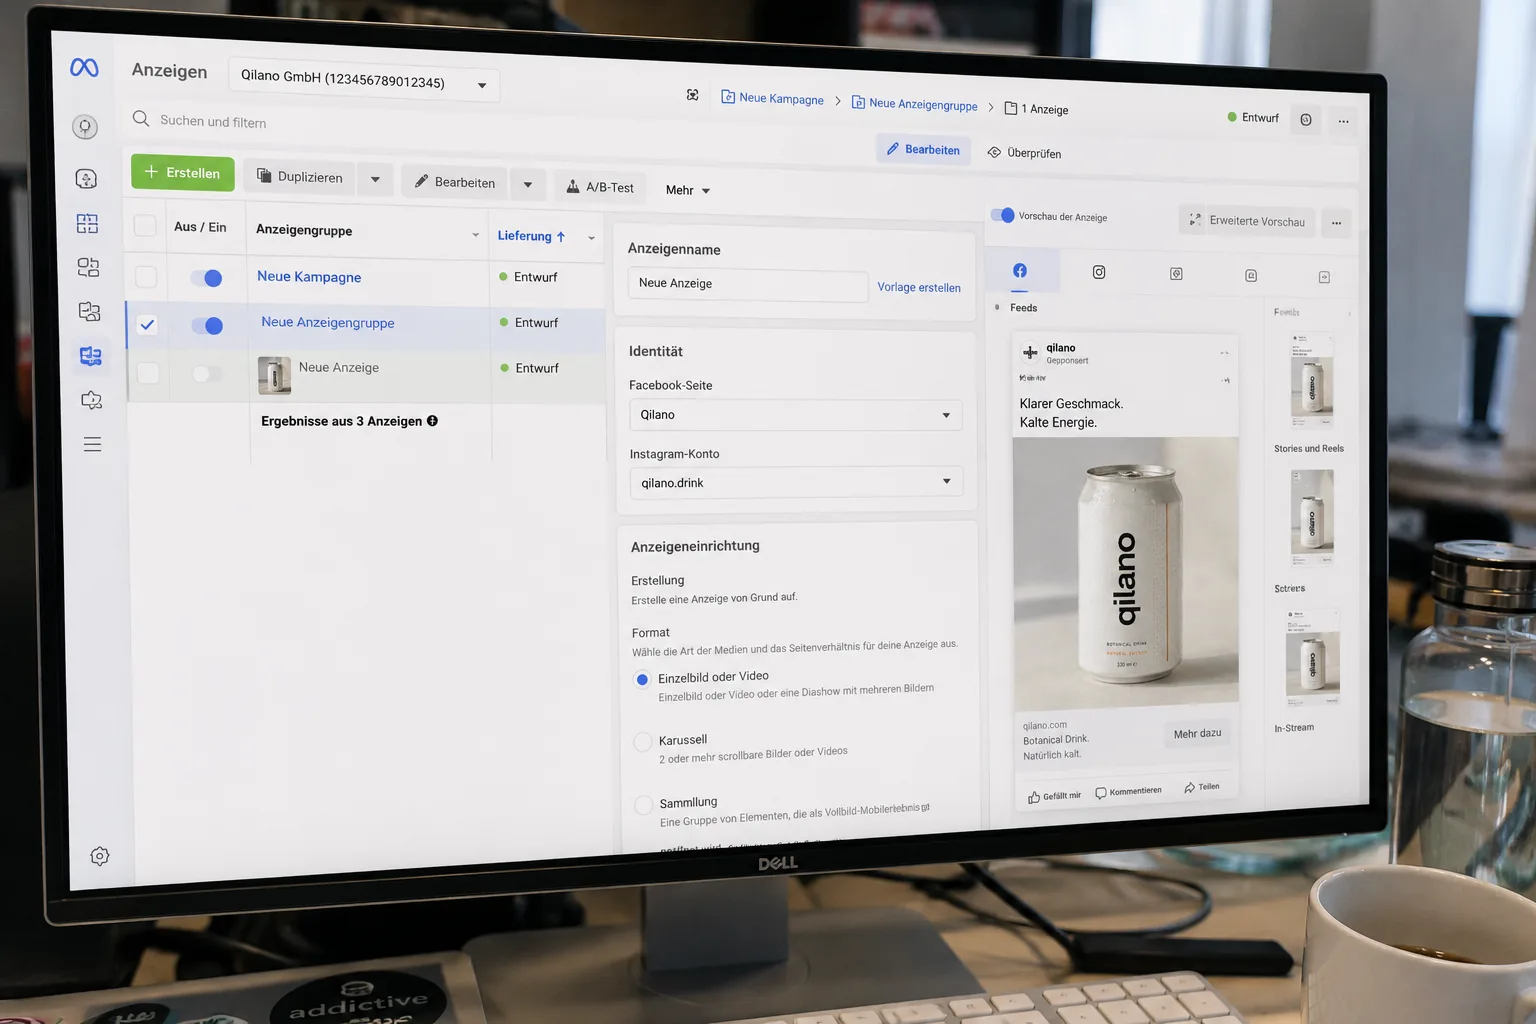Click the Meta logo icon
This screenshot has height=1024, width=1536.
pyautogui.click(x=84, y=67)
